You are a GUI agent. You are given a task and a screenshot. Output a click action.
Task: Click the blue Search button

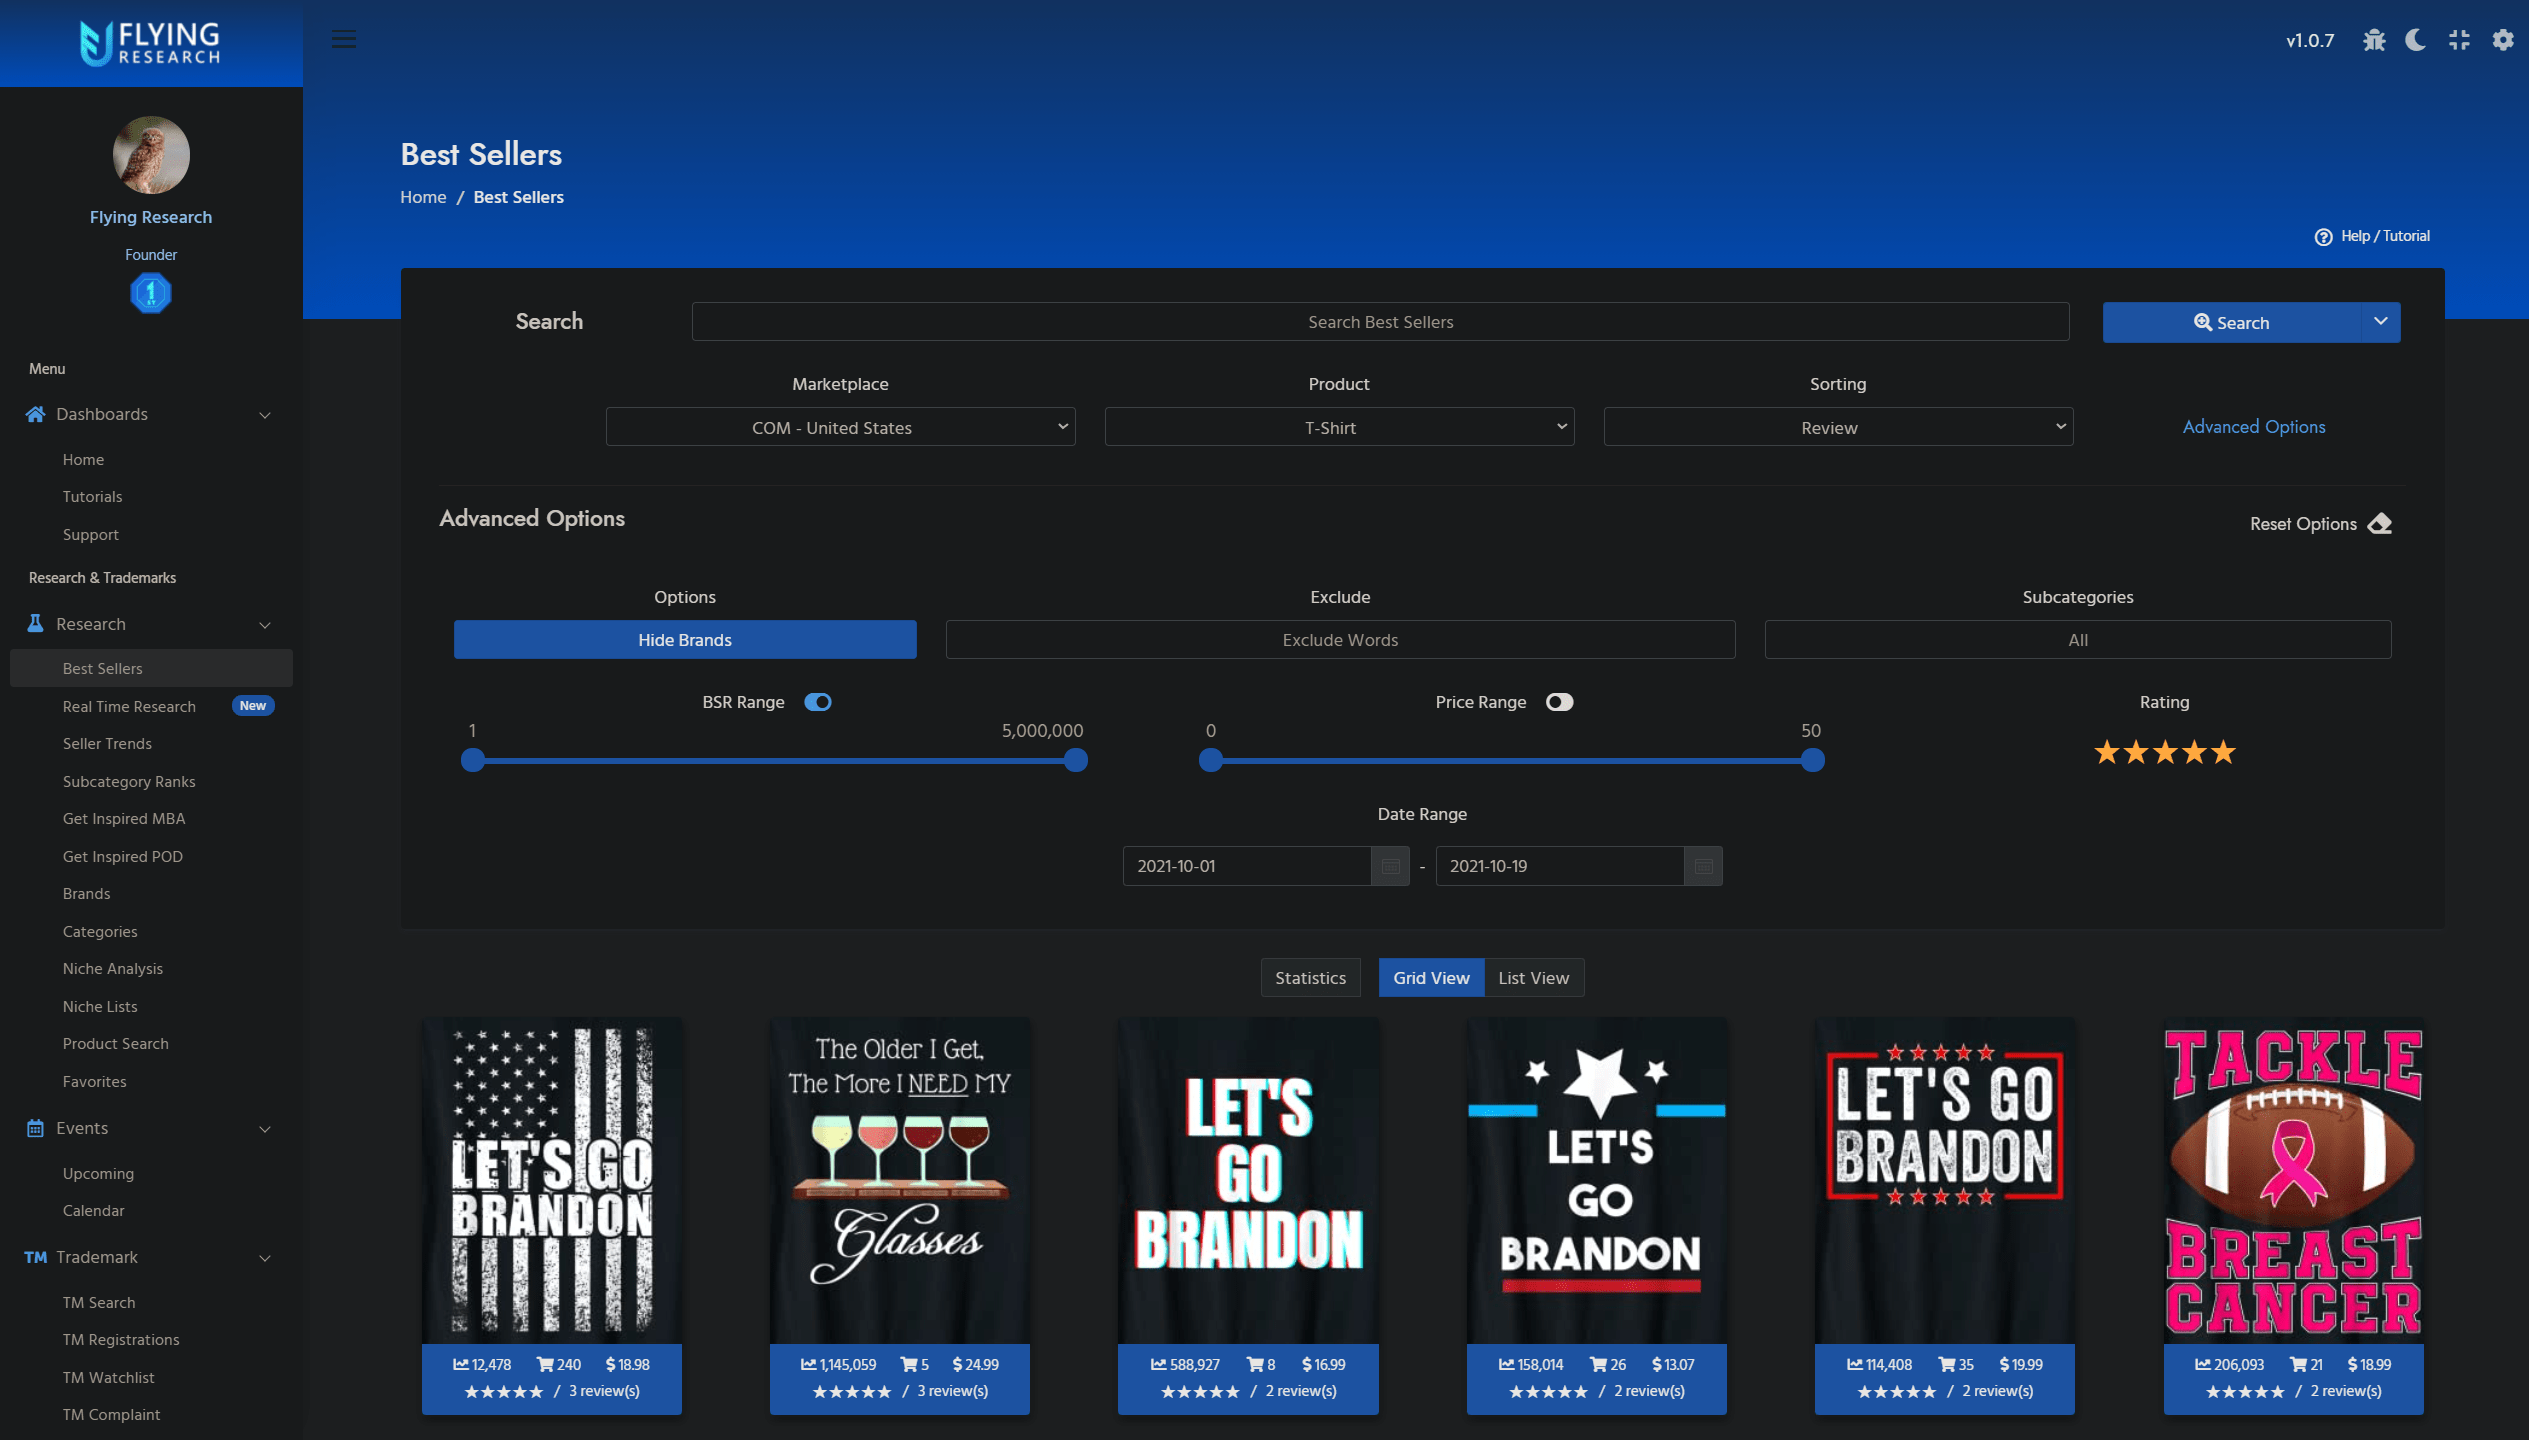pos(2232,322)
